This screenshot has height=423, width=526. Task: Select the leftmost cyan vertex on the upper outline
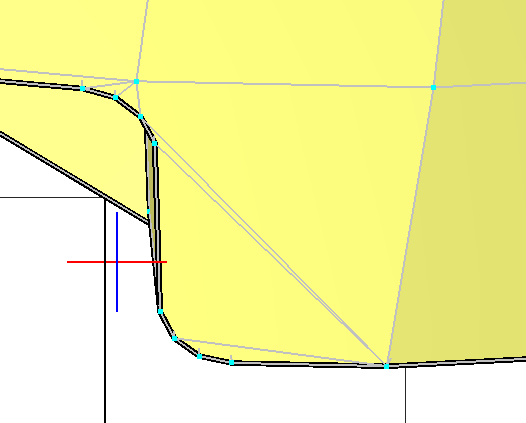[83, 89]
